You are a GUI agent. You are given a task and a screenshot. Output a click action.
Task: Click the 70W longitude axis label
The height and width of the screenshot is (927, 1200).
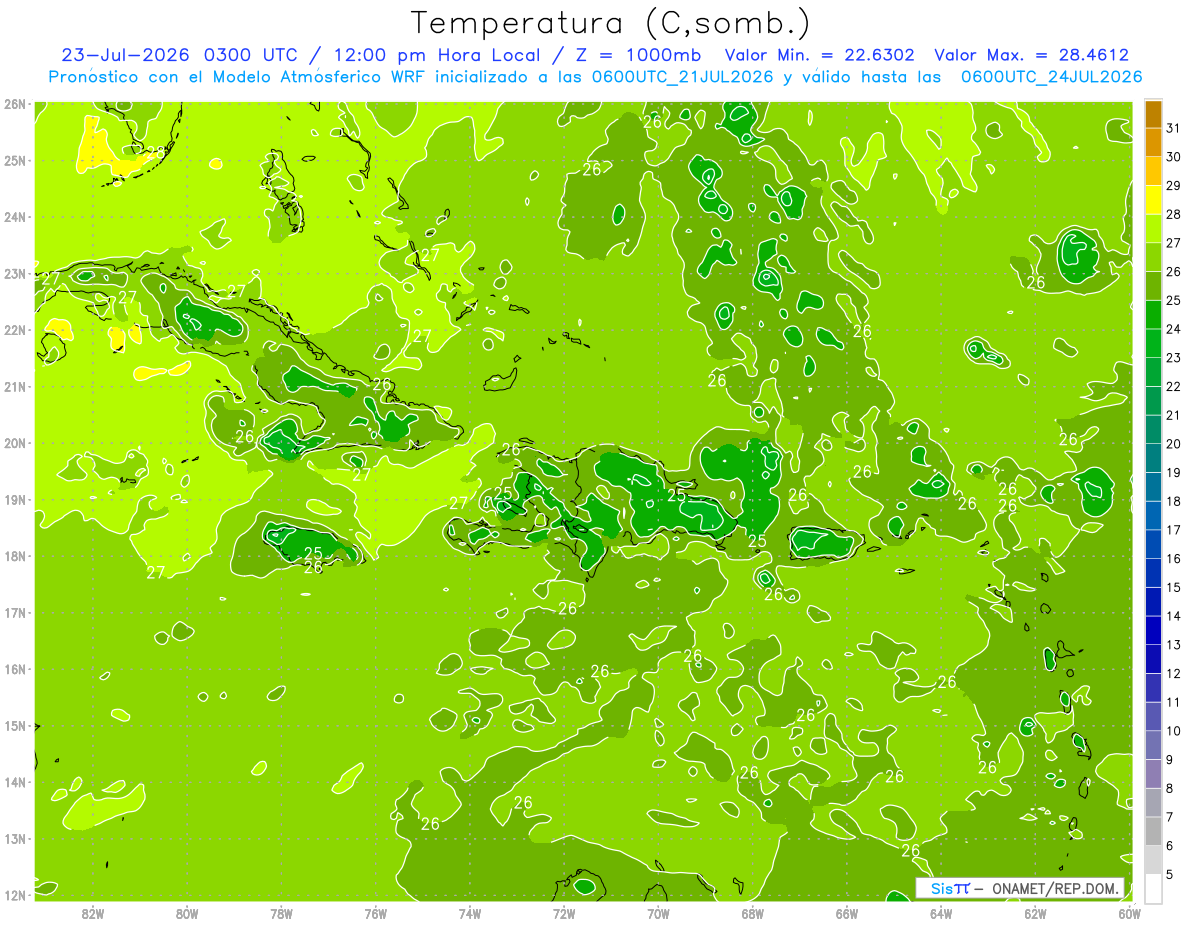658,913
